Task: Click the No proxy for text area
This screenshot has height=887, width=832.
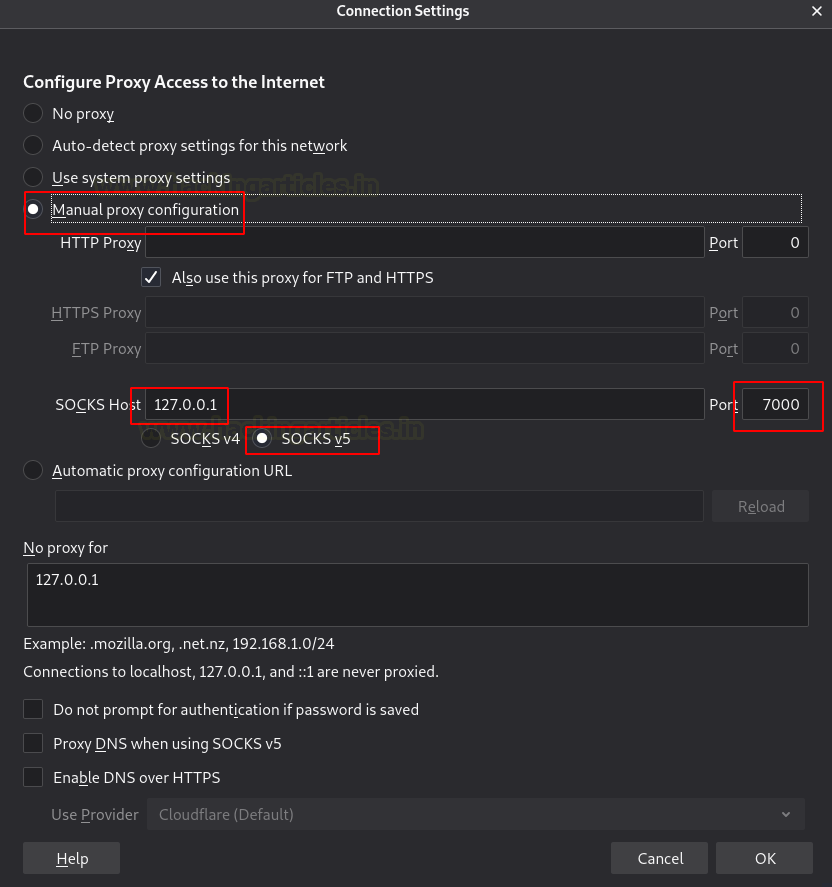Action: [417, 595]
